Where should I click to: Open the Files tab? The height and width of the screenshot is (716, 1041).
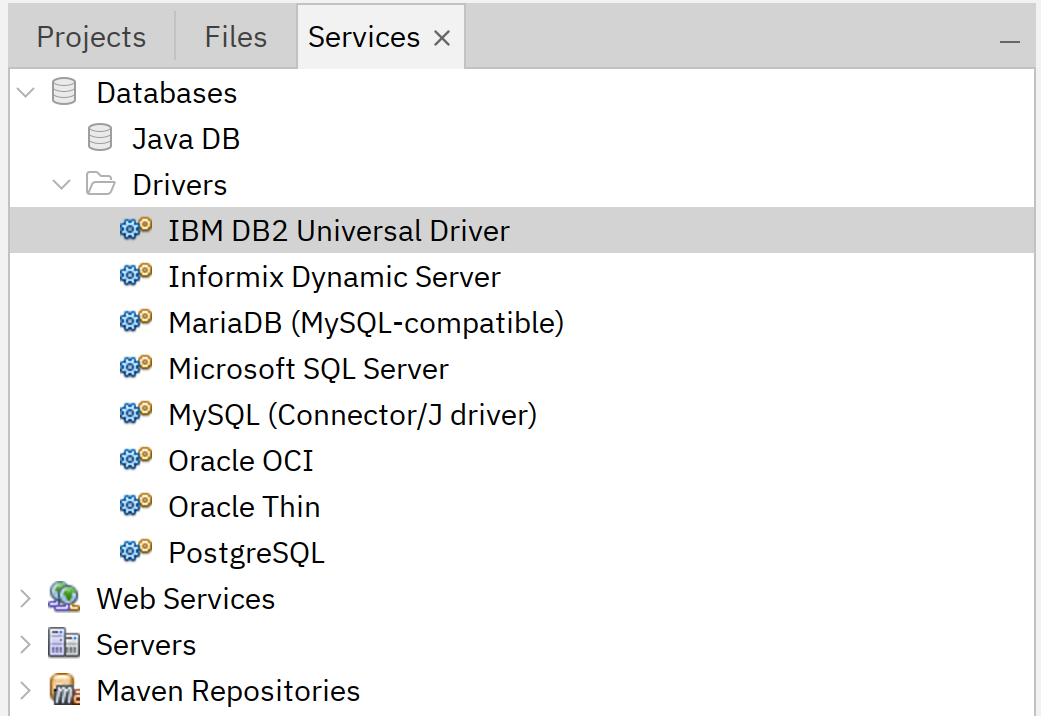click(235, 38)
